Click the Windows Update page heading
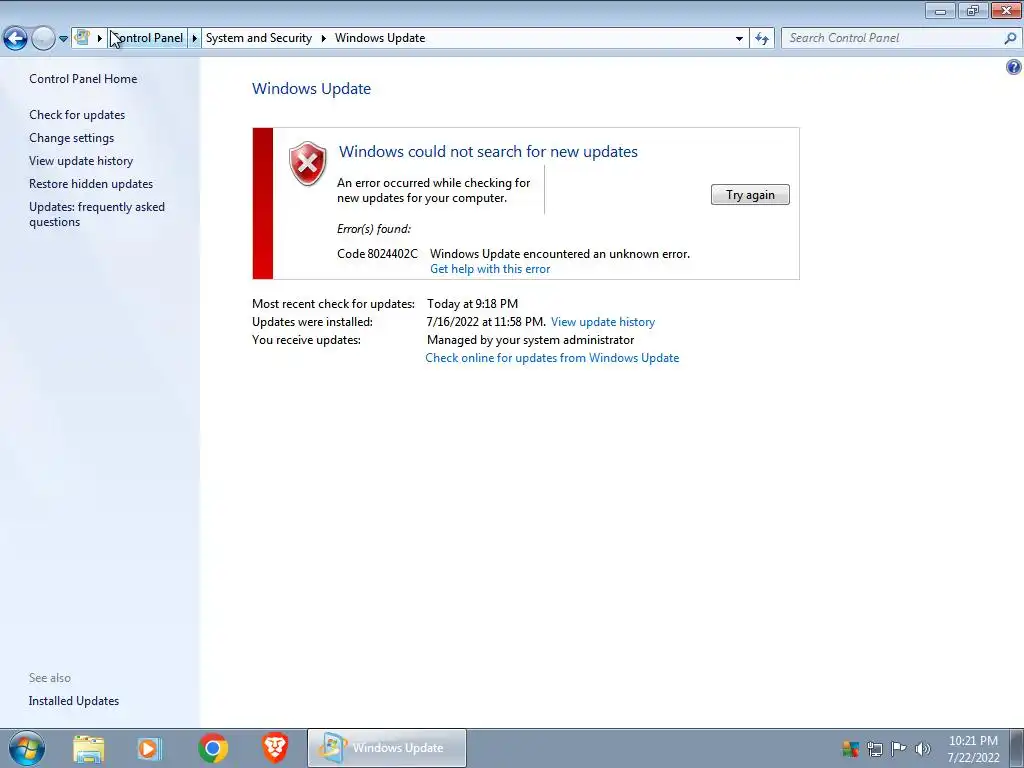The image size is (1024, 768). tap(312, 89)
